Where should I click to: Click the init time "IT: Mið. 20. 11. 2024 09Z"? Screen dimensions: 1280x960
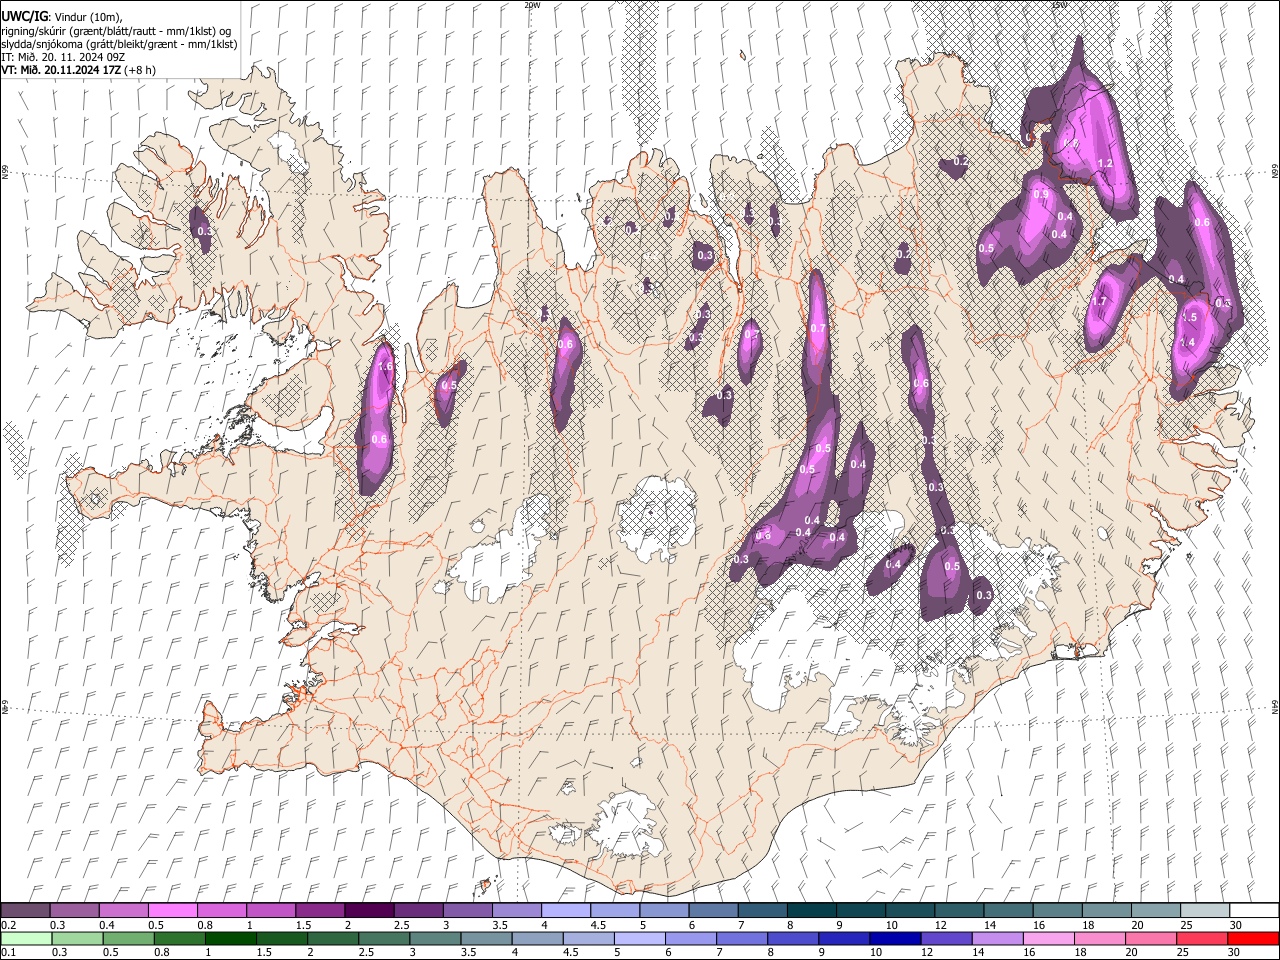[63, 57]
